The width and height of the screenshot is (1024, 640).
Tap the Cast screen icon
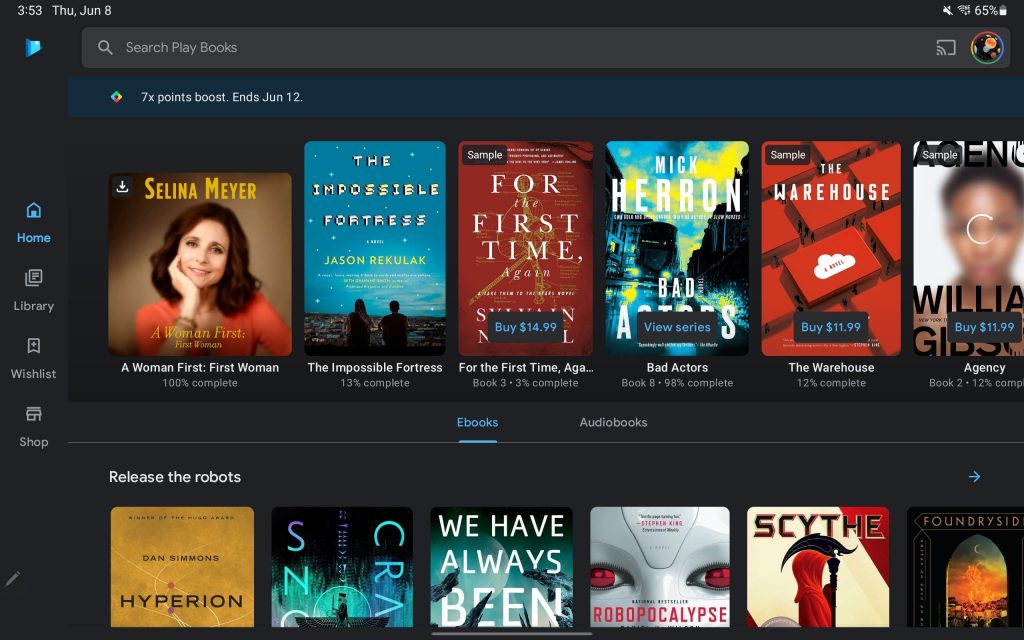coord(945,47)
